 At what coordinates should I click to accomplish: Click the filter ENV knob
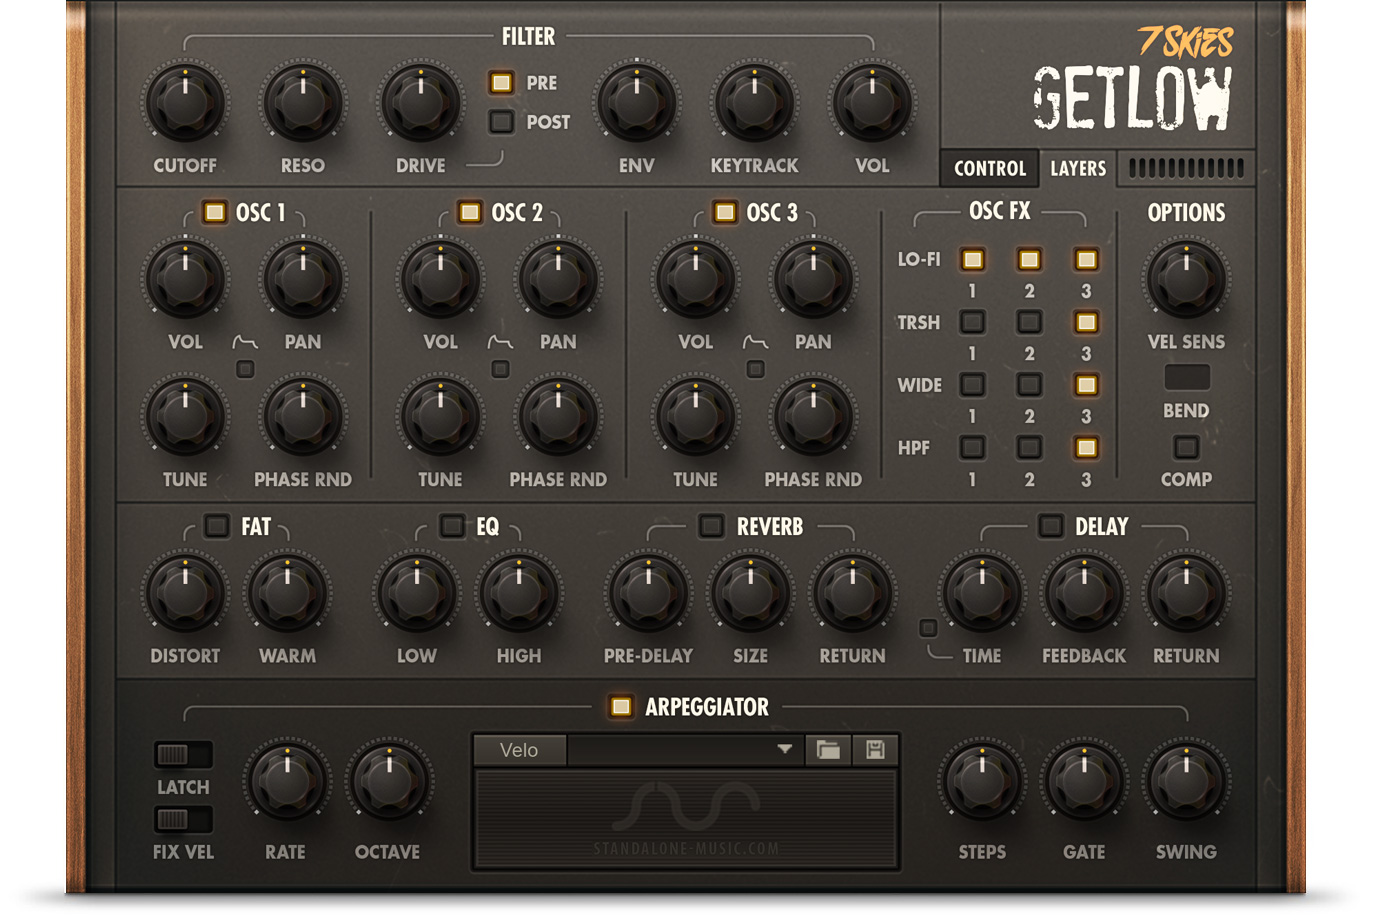click(636, 103)
